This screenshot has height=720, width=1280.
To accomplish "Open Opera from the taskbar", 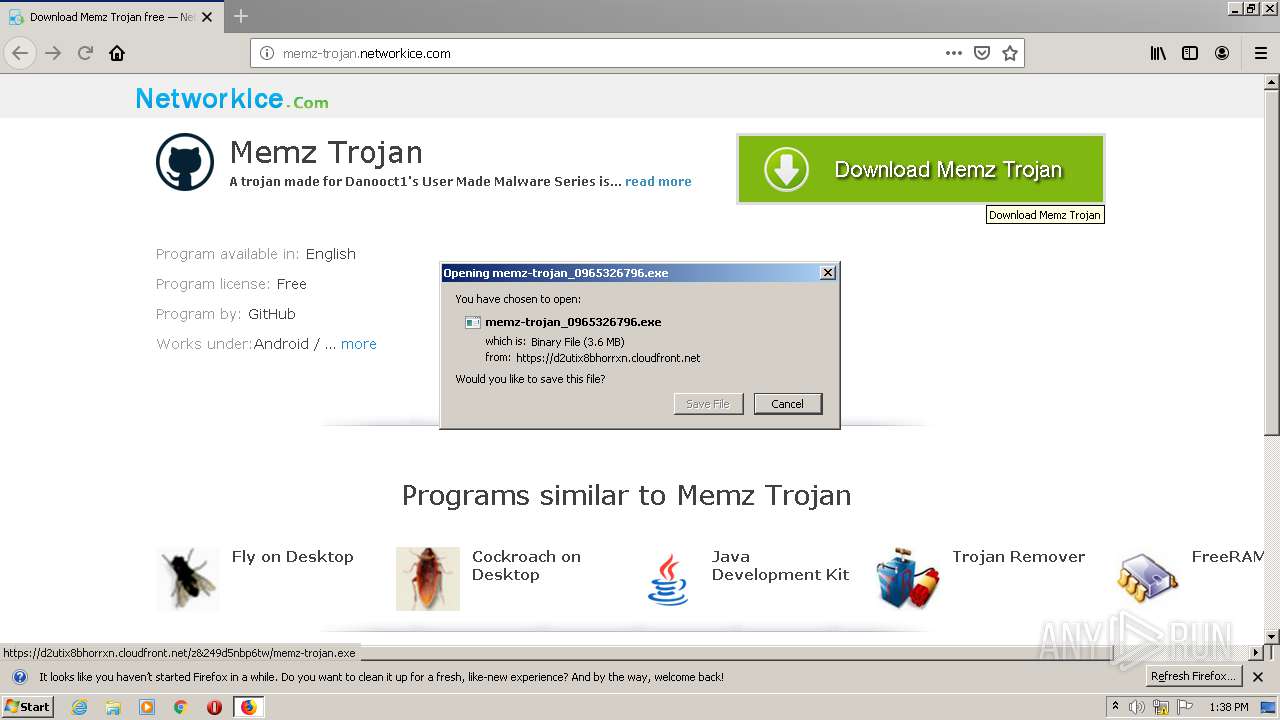I will click(x=214, y=707).
